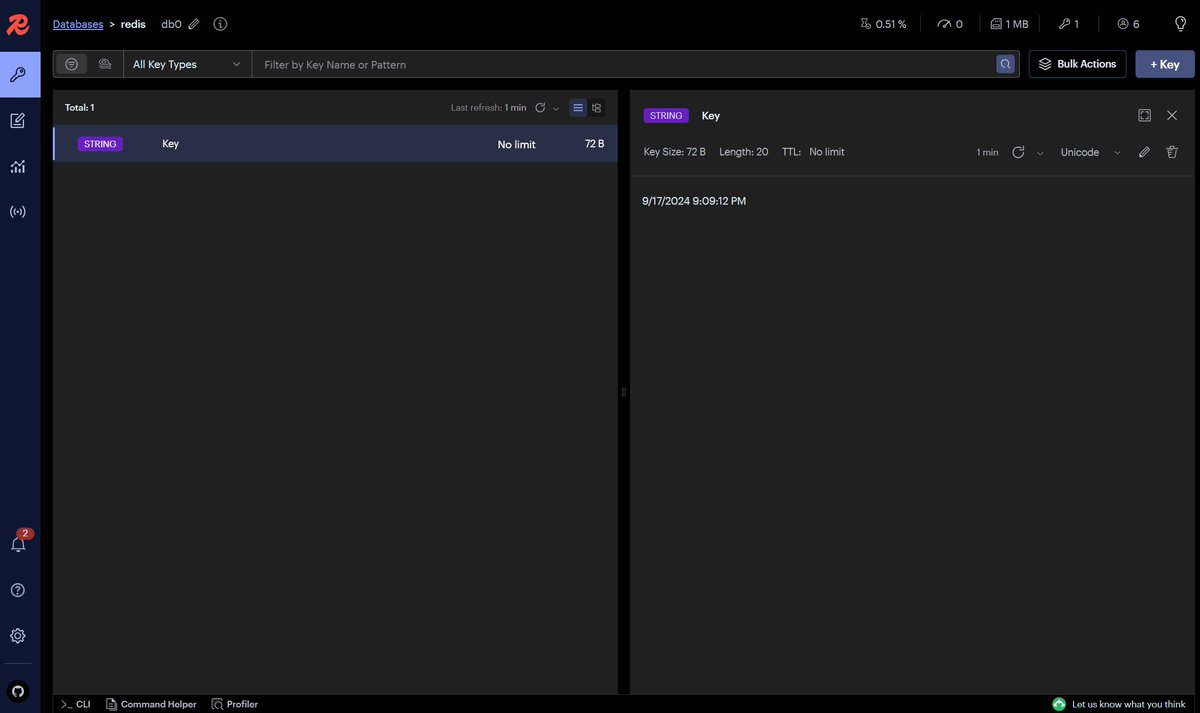1200x713 pixels.
Task: Open the Analysis Tools chart icon
Action: pos(18,166)
